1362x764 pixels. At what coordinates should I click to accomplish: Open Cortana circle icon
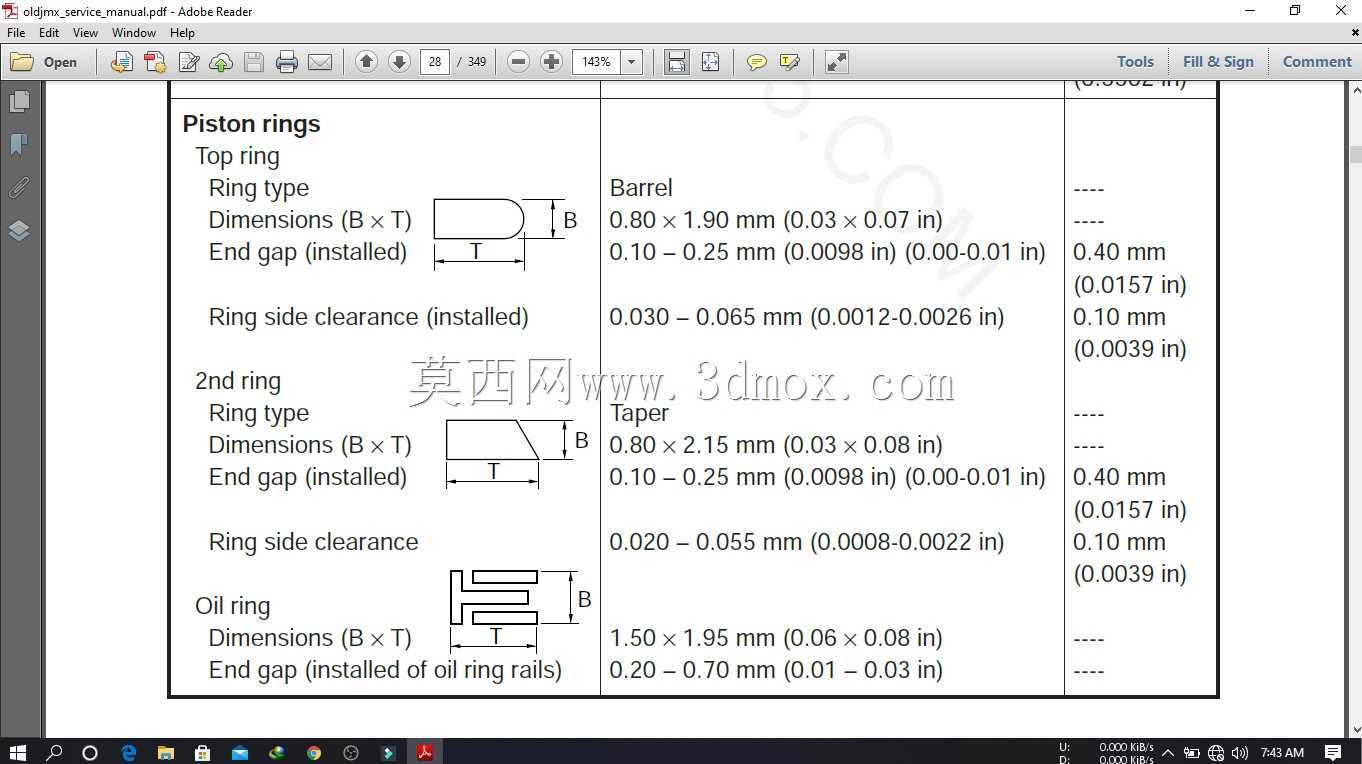[x=90, y=752]
